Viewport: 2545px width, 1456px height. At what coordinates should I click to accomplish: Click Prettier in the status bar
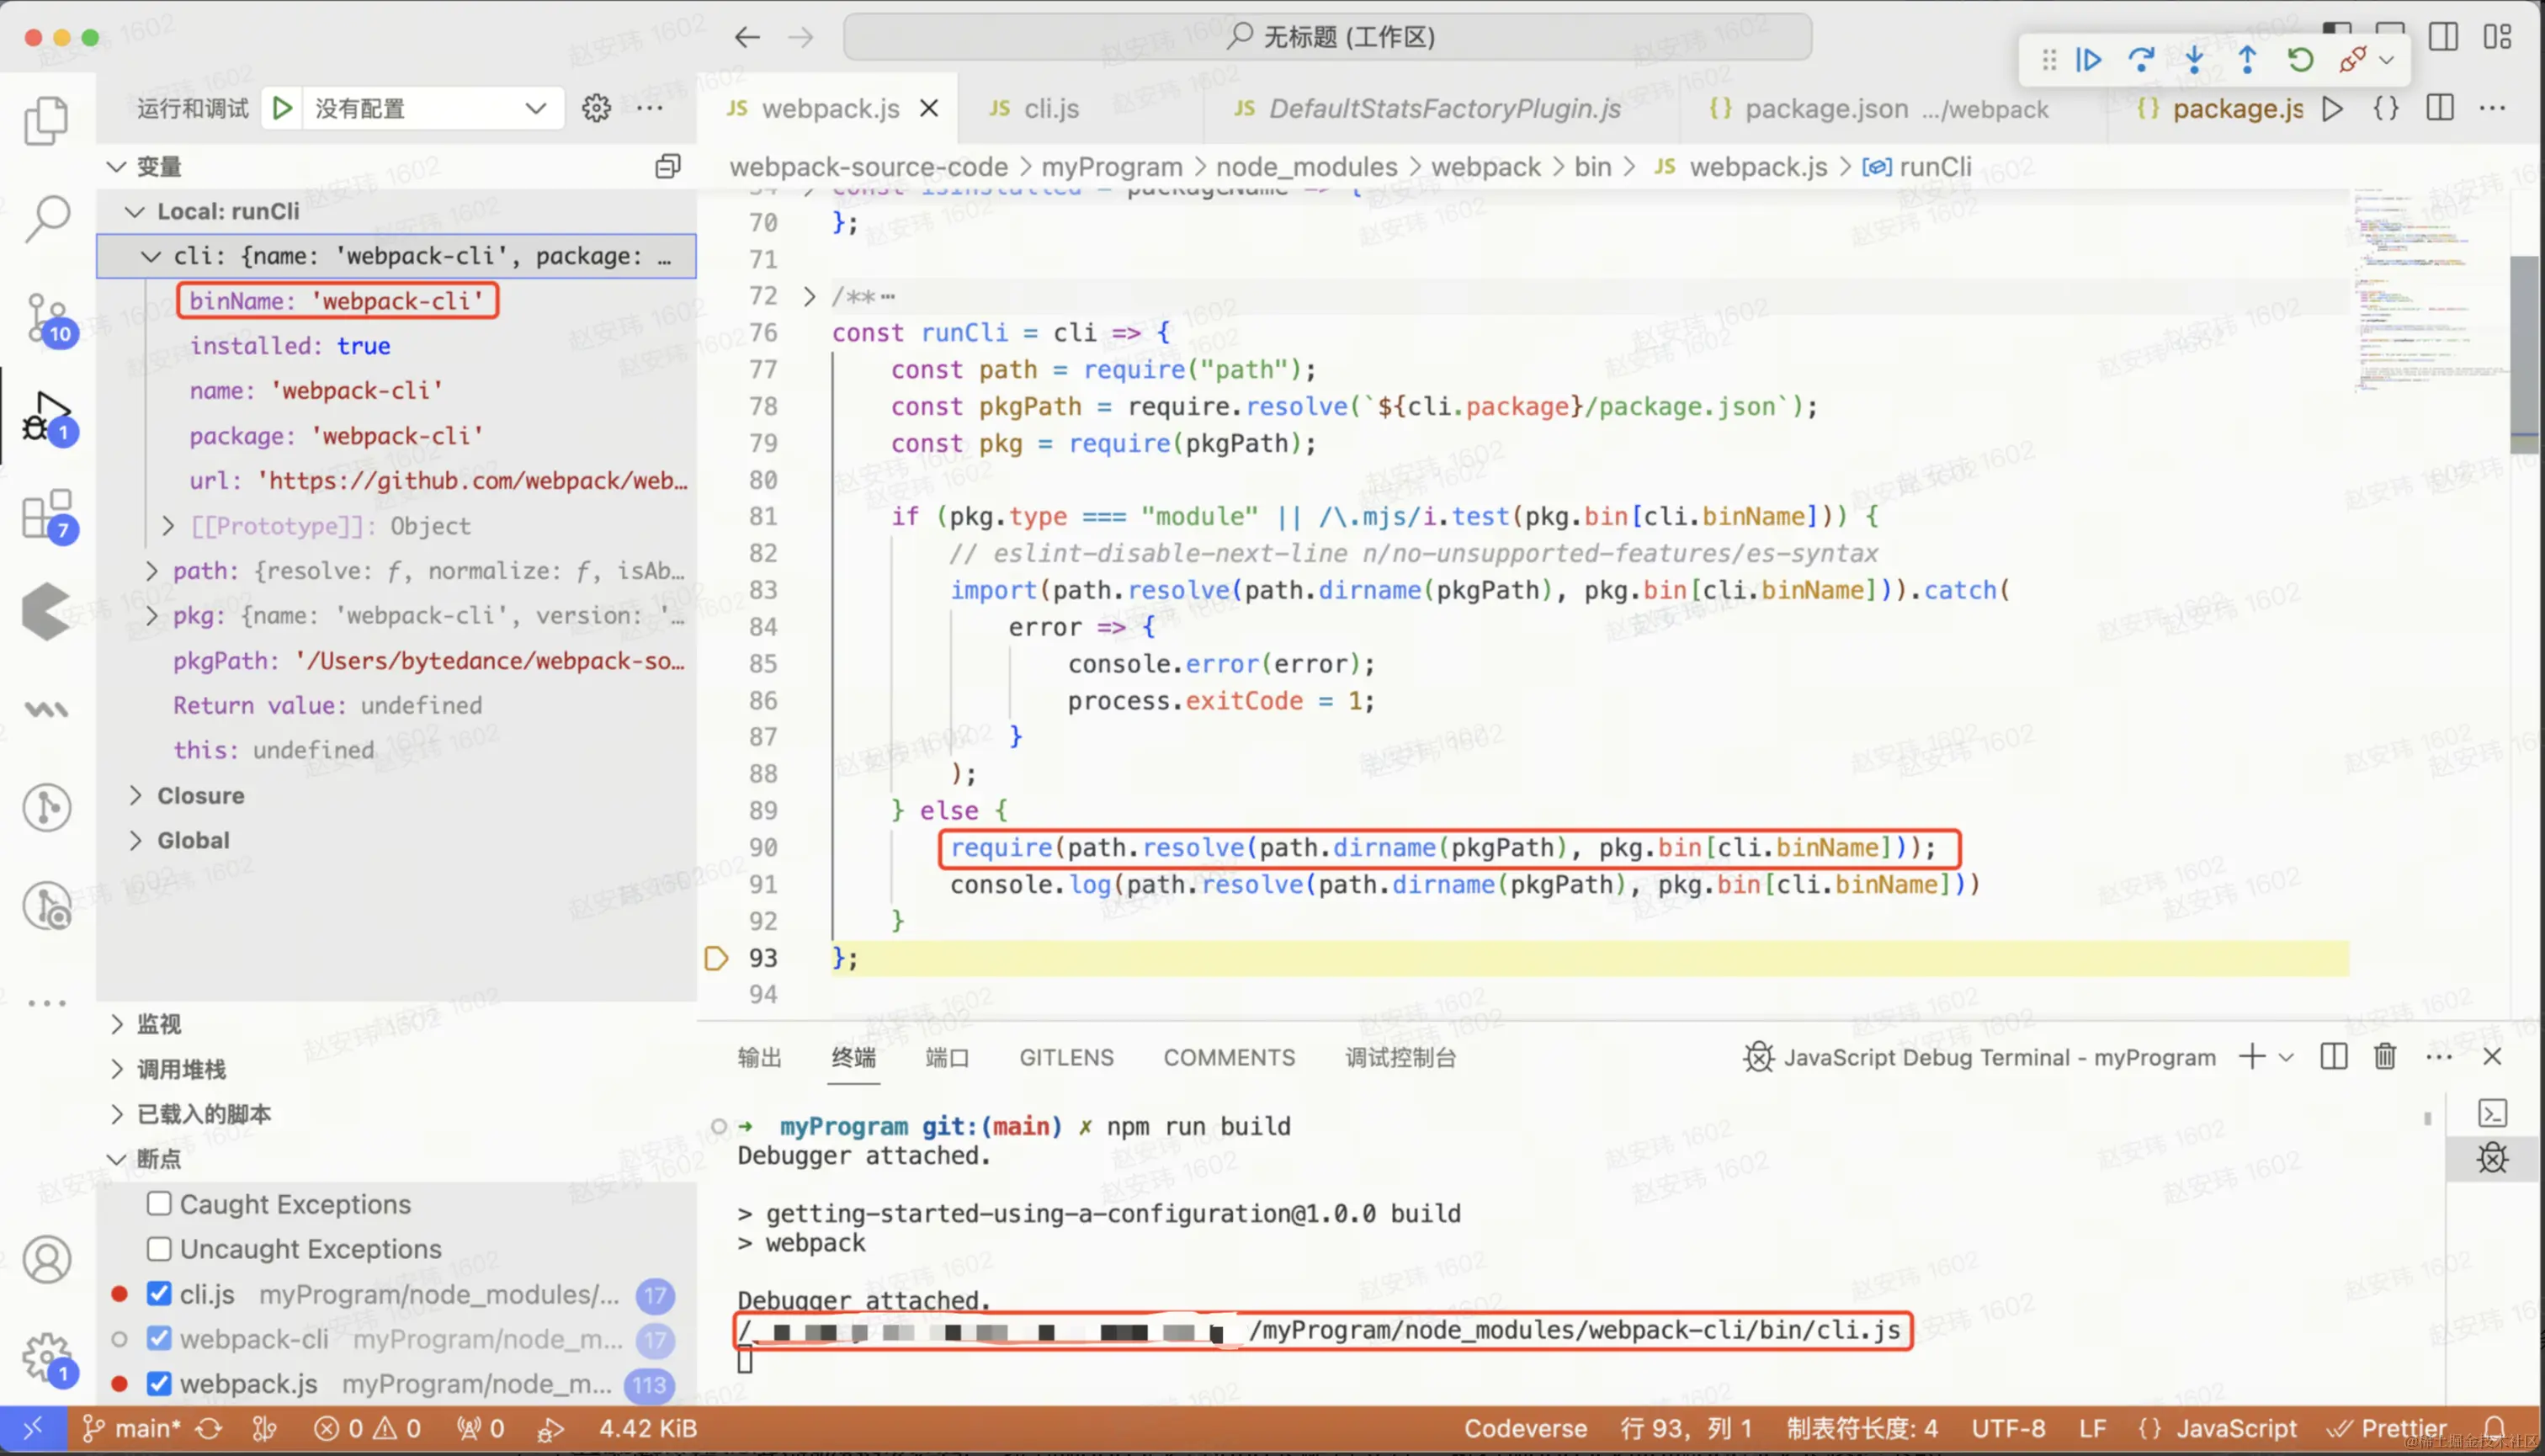(2390, 1428)
